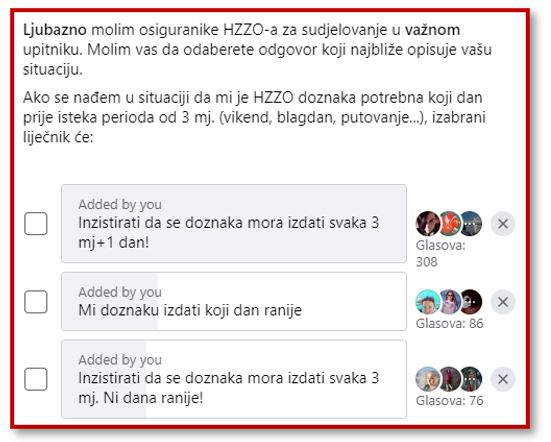Image resolution: width=551 pixels, height=442 pixels.
Task: Check the 'Mi doznaku izdati koji dan ranije' box
Action: [x=36, y=301]
